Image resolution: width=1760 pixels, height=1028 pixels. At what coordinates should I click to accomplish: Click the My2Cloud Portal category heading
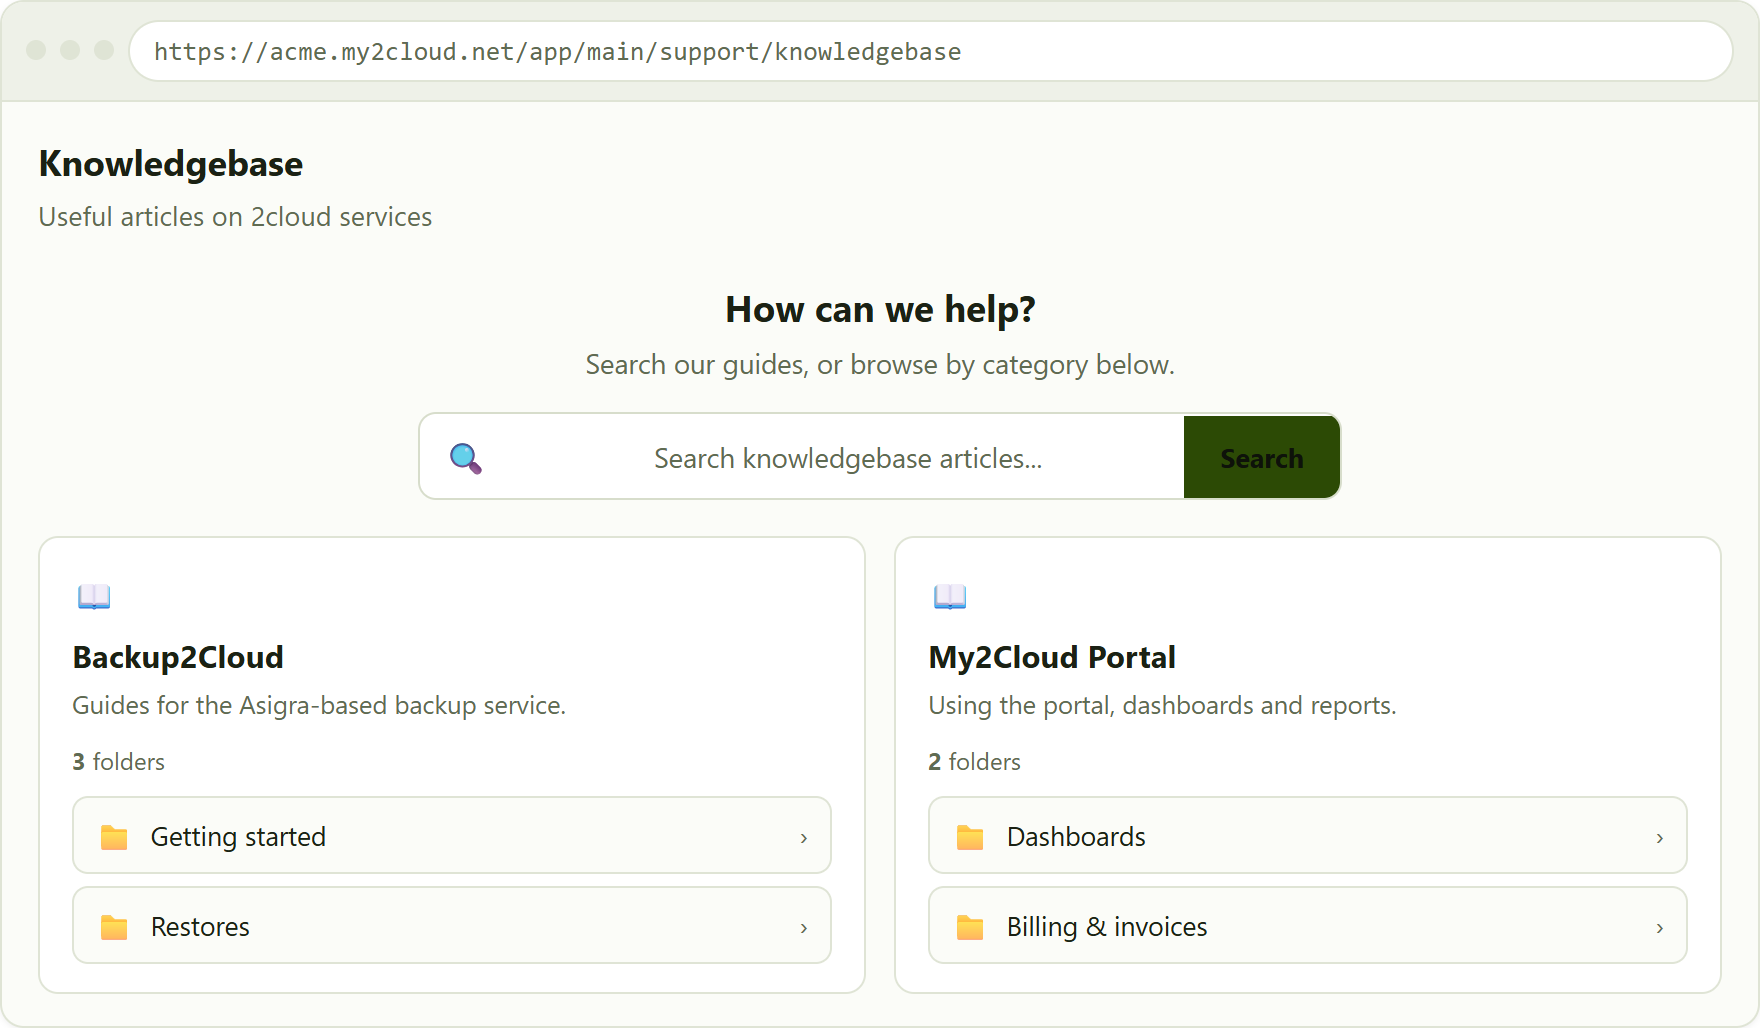click(x=1052, y=657)
